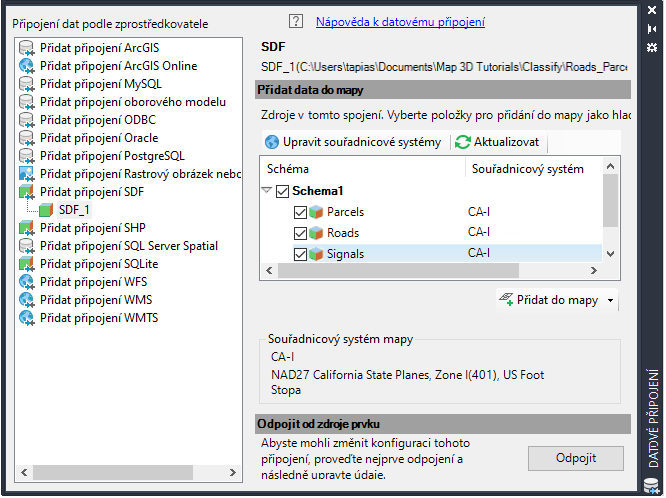The width and height of the screenshot is (666, 498).
Task: Uncheck the Parcels layer checkbox
Action: pos(301,212)
